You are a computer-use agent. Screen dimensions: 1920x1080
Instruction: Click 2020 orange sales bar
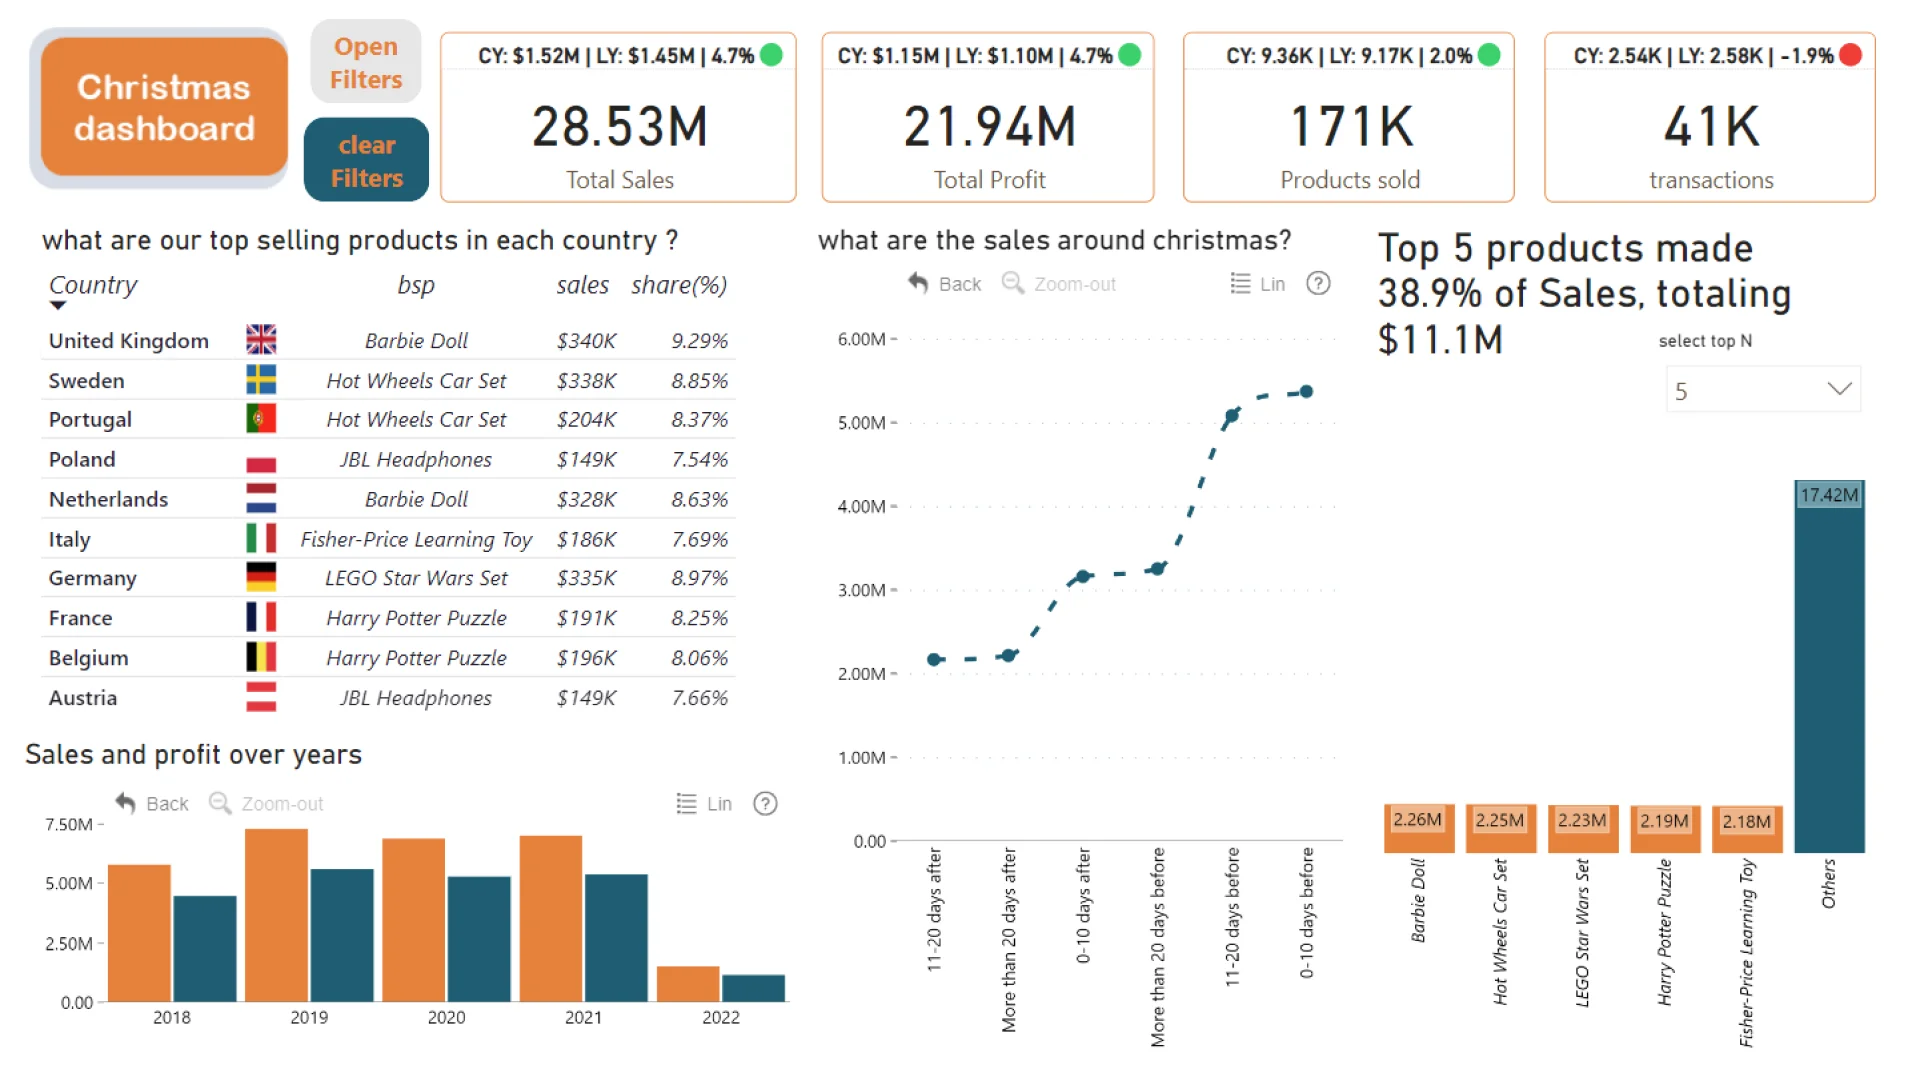point(414,920)
